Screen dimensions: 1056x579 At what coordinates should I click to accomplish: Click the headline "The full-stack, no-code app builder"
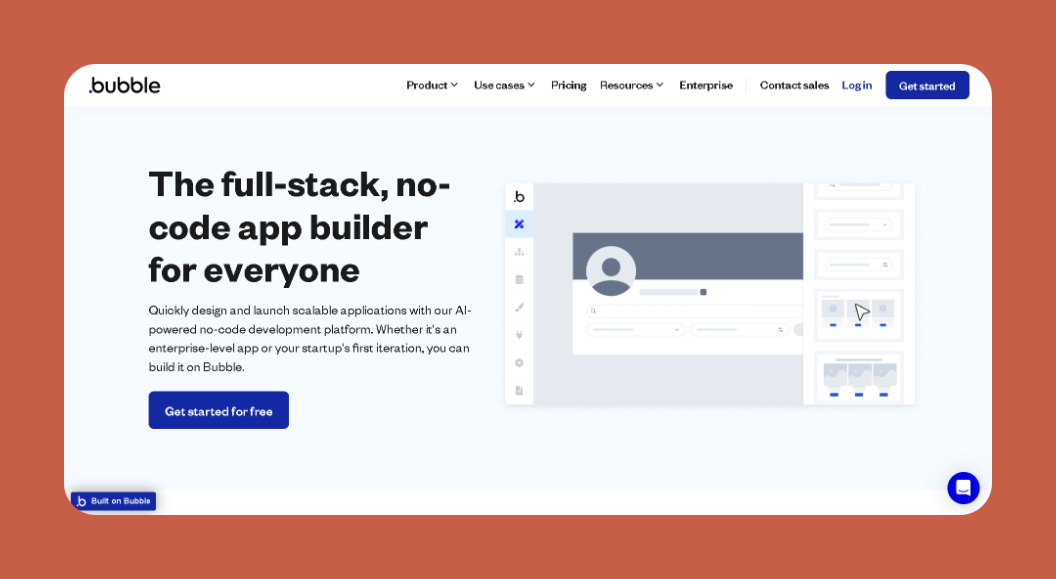click(x=299, y=227)
